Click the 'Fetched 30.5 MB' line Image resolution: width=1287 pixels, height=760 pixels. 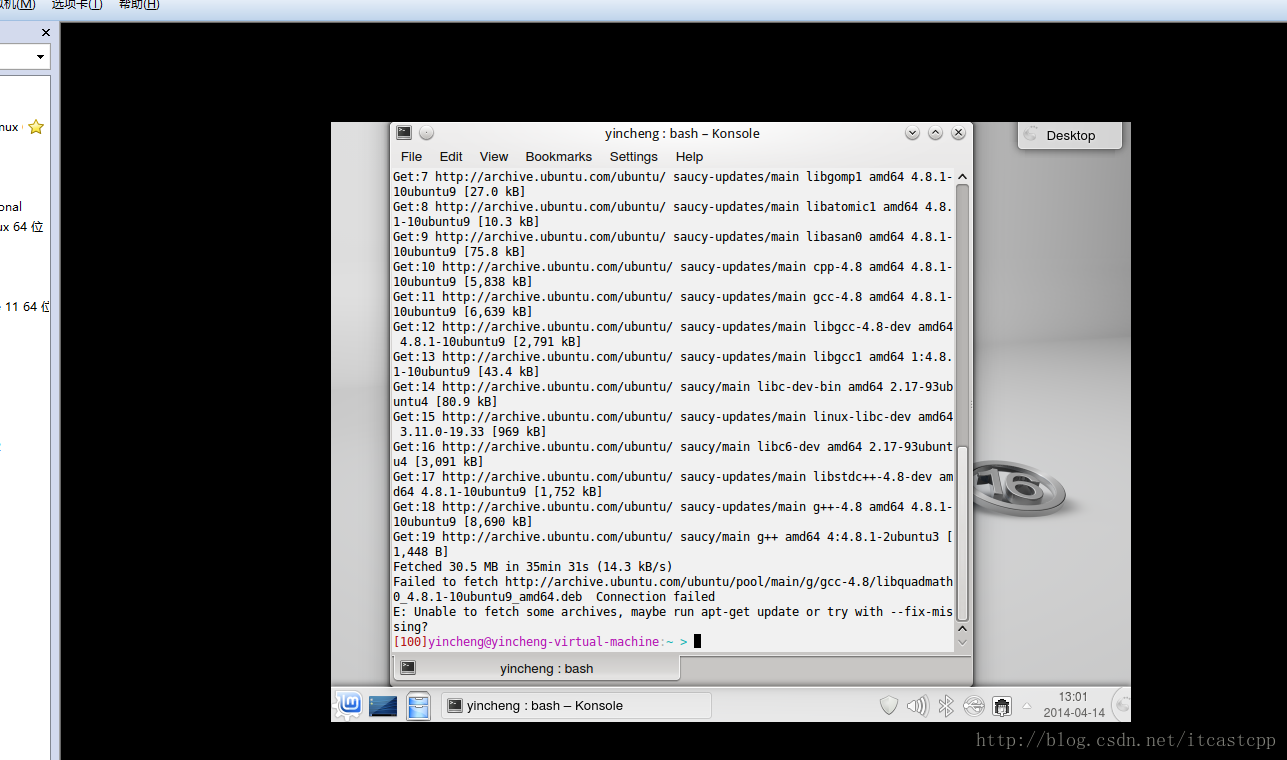(x=533, y=567)
